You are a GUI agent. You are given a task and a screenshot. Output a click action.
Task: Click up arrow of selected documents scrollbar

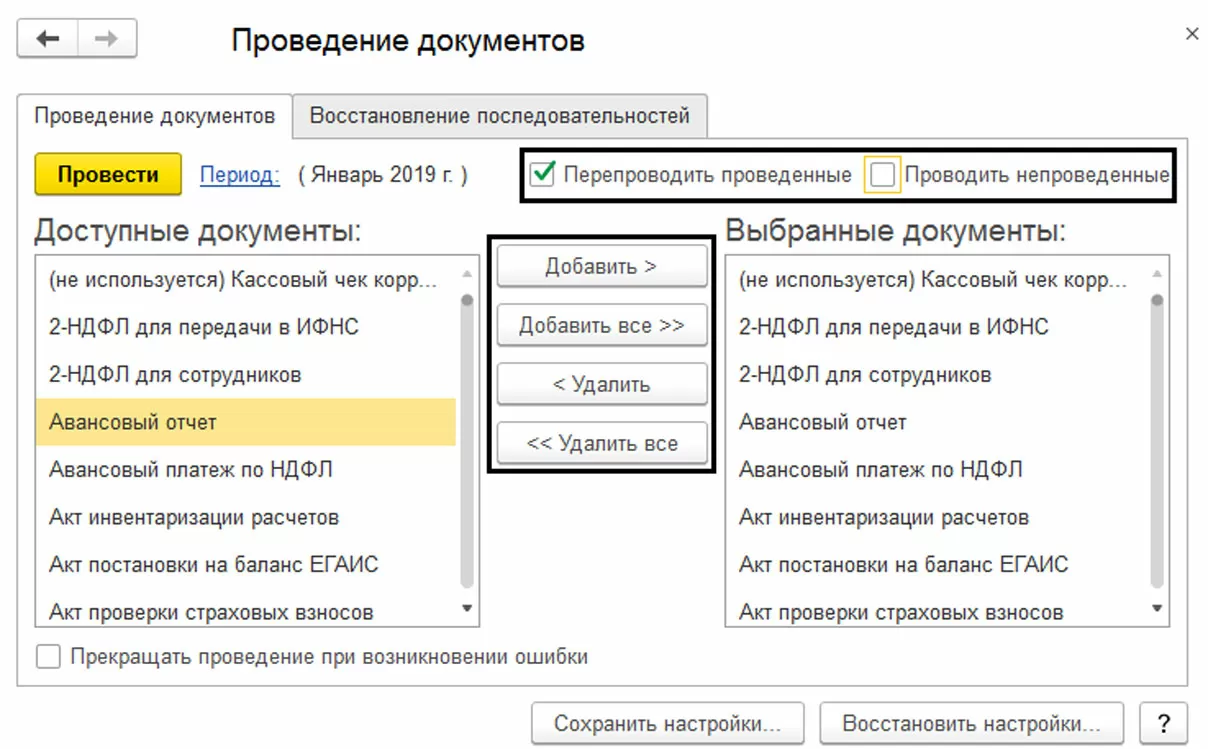(x=1157, y=273)
